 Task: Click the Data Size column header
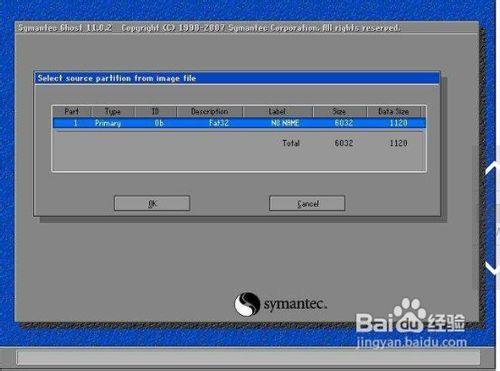pyautogui.click(x=394, y=111)
